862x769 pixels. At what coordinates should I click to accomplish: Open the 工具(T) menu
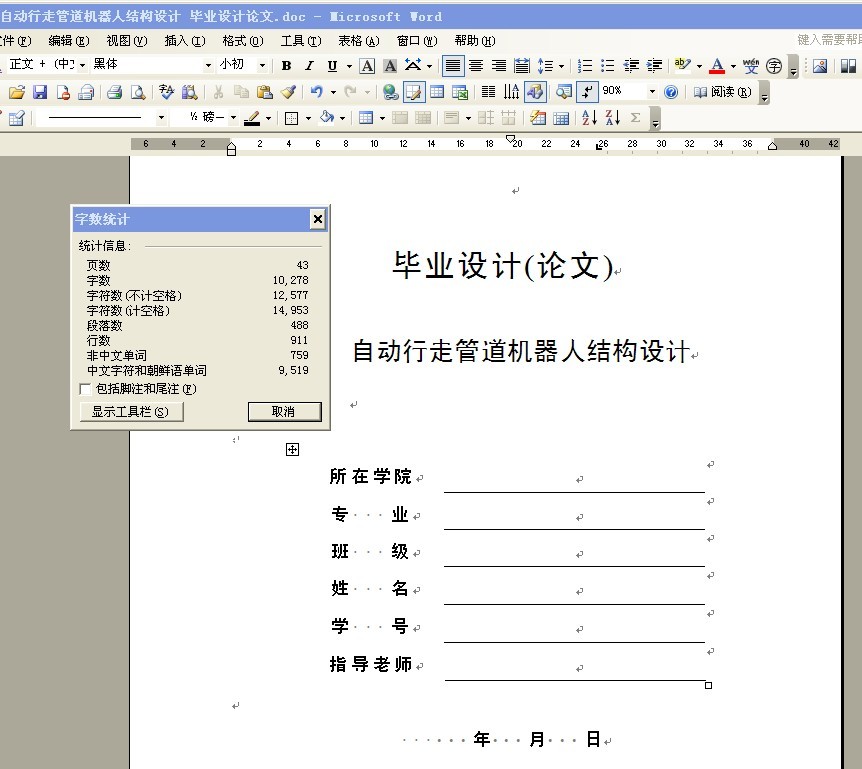pyautogui.click(x=301, y=41)
